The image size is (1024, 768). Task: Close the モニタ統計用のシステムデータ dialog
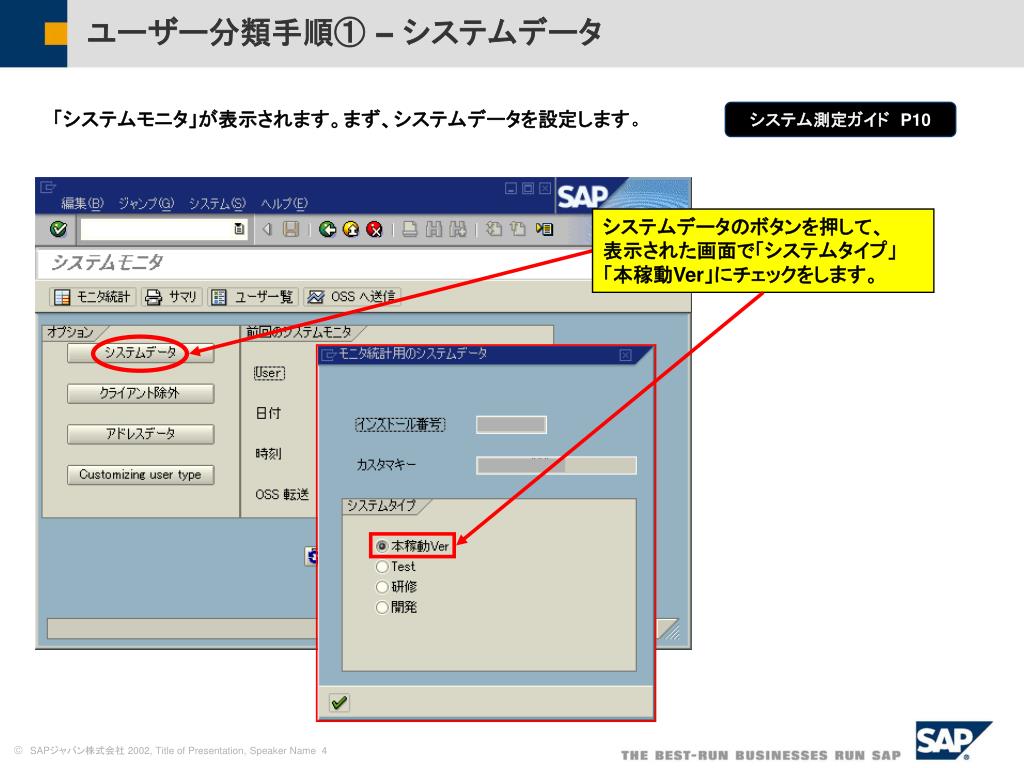pos(625,355)
